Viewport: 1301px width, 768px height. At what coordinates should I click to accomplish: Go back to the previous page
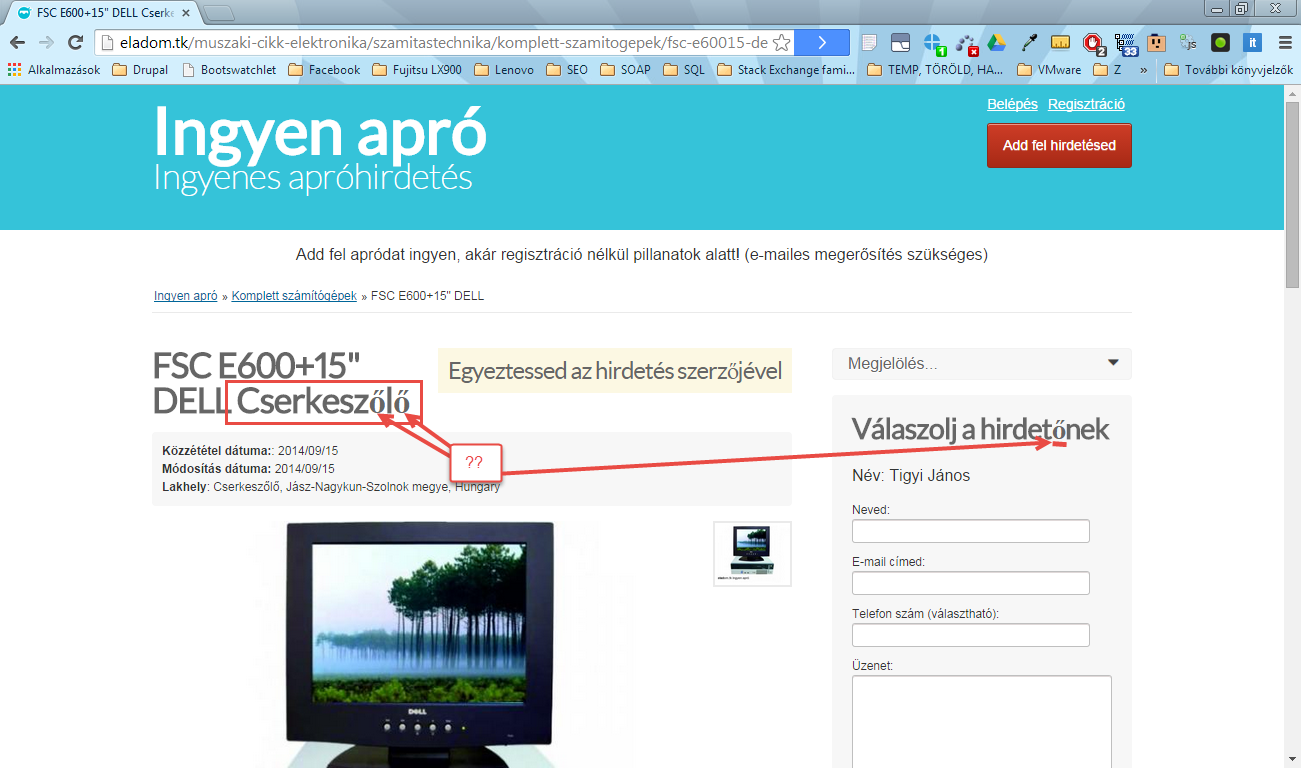17,42
